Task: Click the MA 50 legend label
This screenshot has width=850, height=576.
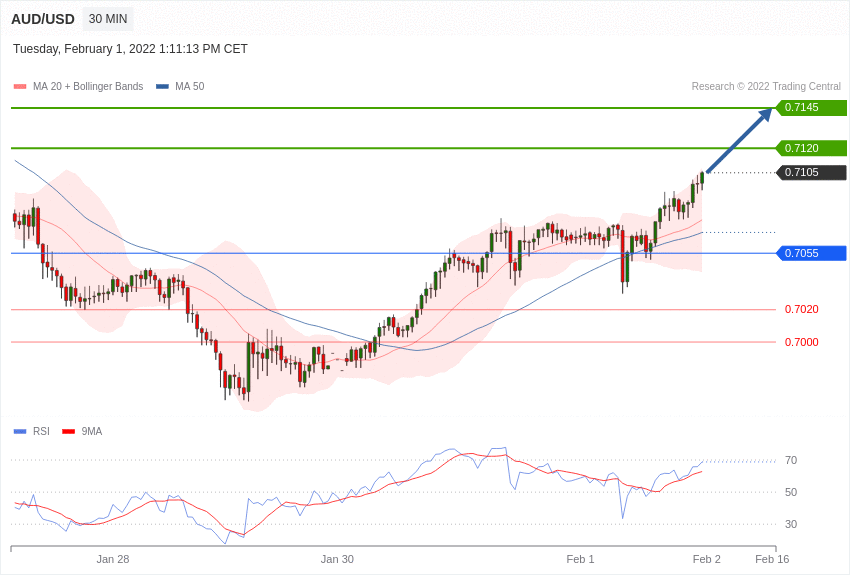Action: (x=190, y=86)
